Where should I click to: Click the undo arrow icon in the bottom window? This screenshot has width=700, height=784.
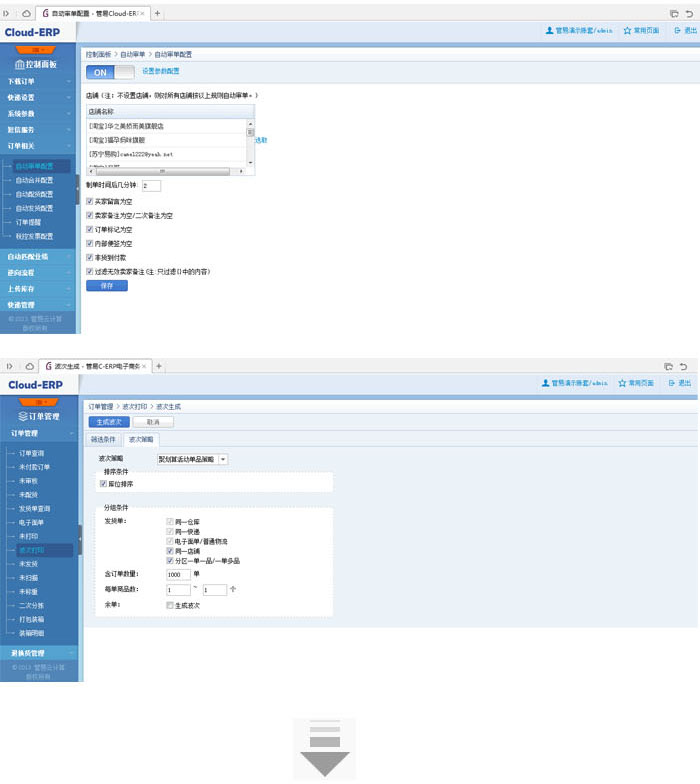684,366
